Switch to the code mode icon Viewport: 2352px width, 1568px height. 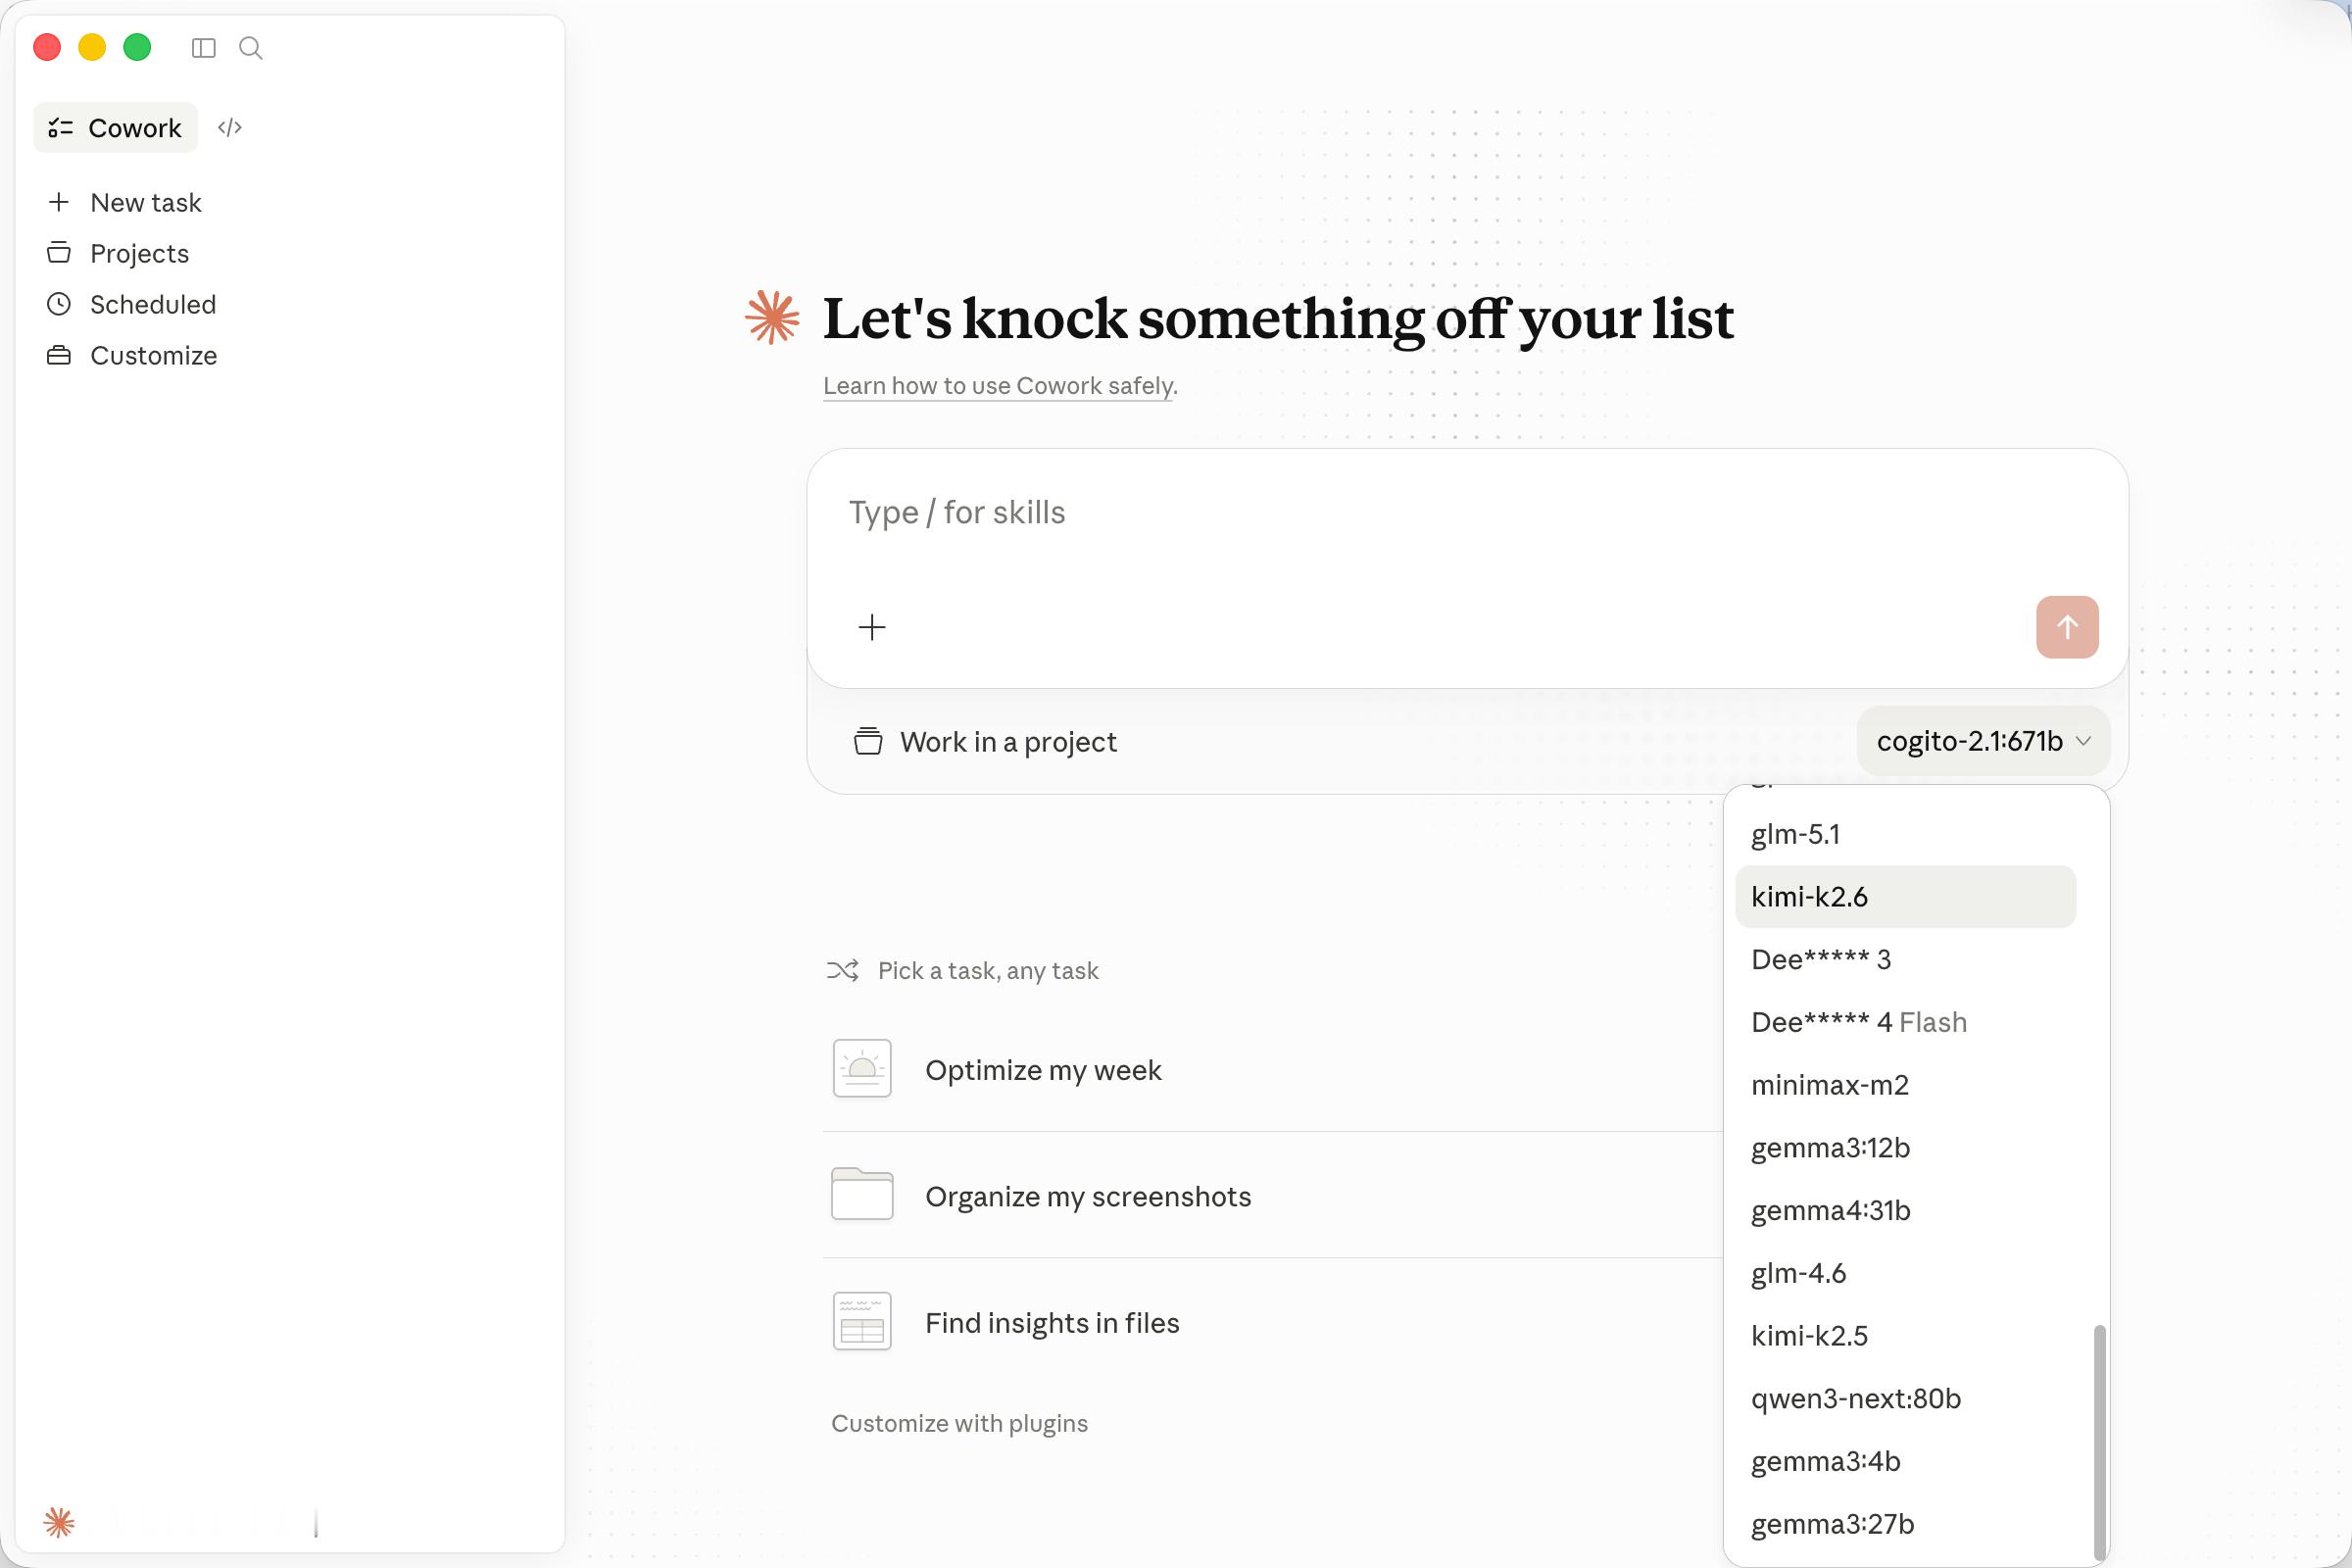click(x=230, y=128)
